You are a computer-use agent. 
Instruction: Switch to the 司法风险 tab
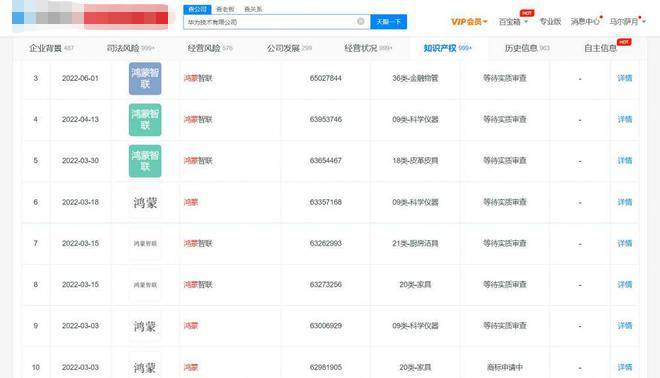130,48
